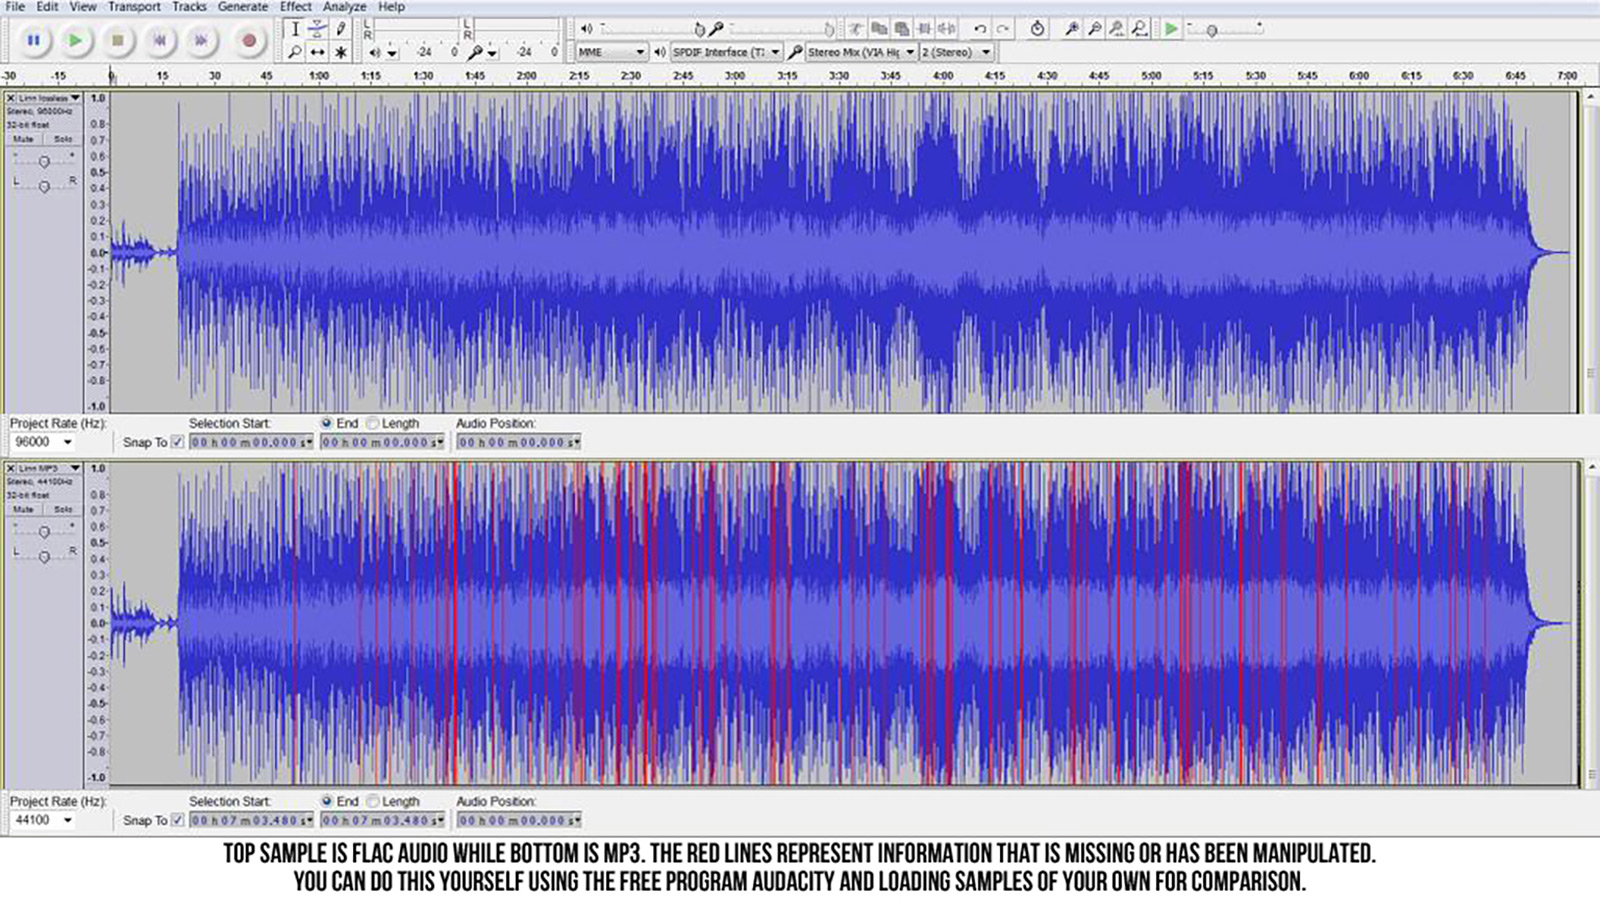
Task: Select the I-beam Selection tool
Action: coord(295,29)
